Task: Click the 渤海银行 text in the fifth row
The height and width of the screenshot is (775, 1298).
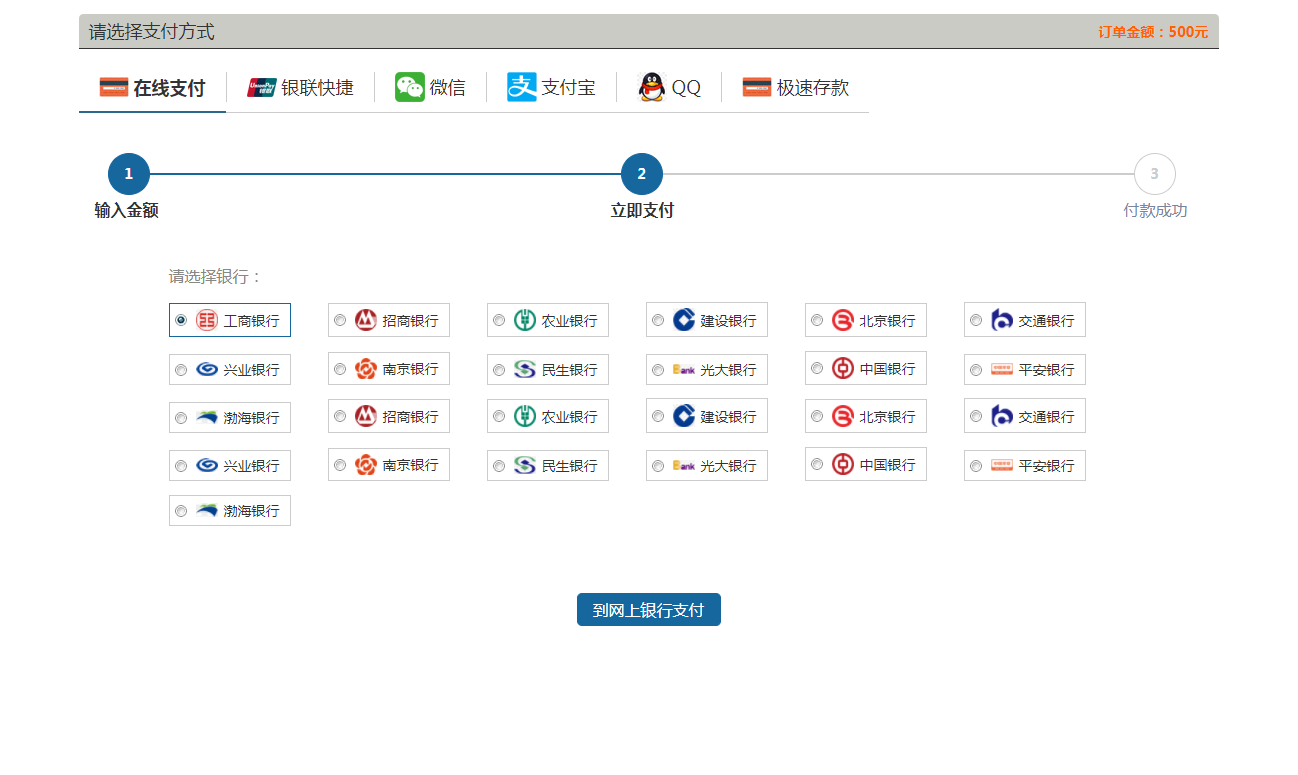Action: [x=251, y=511]
